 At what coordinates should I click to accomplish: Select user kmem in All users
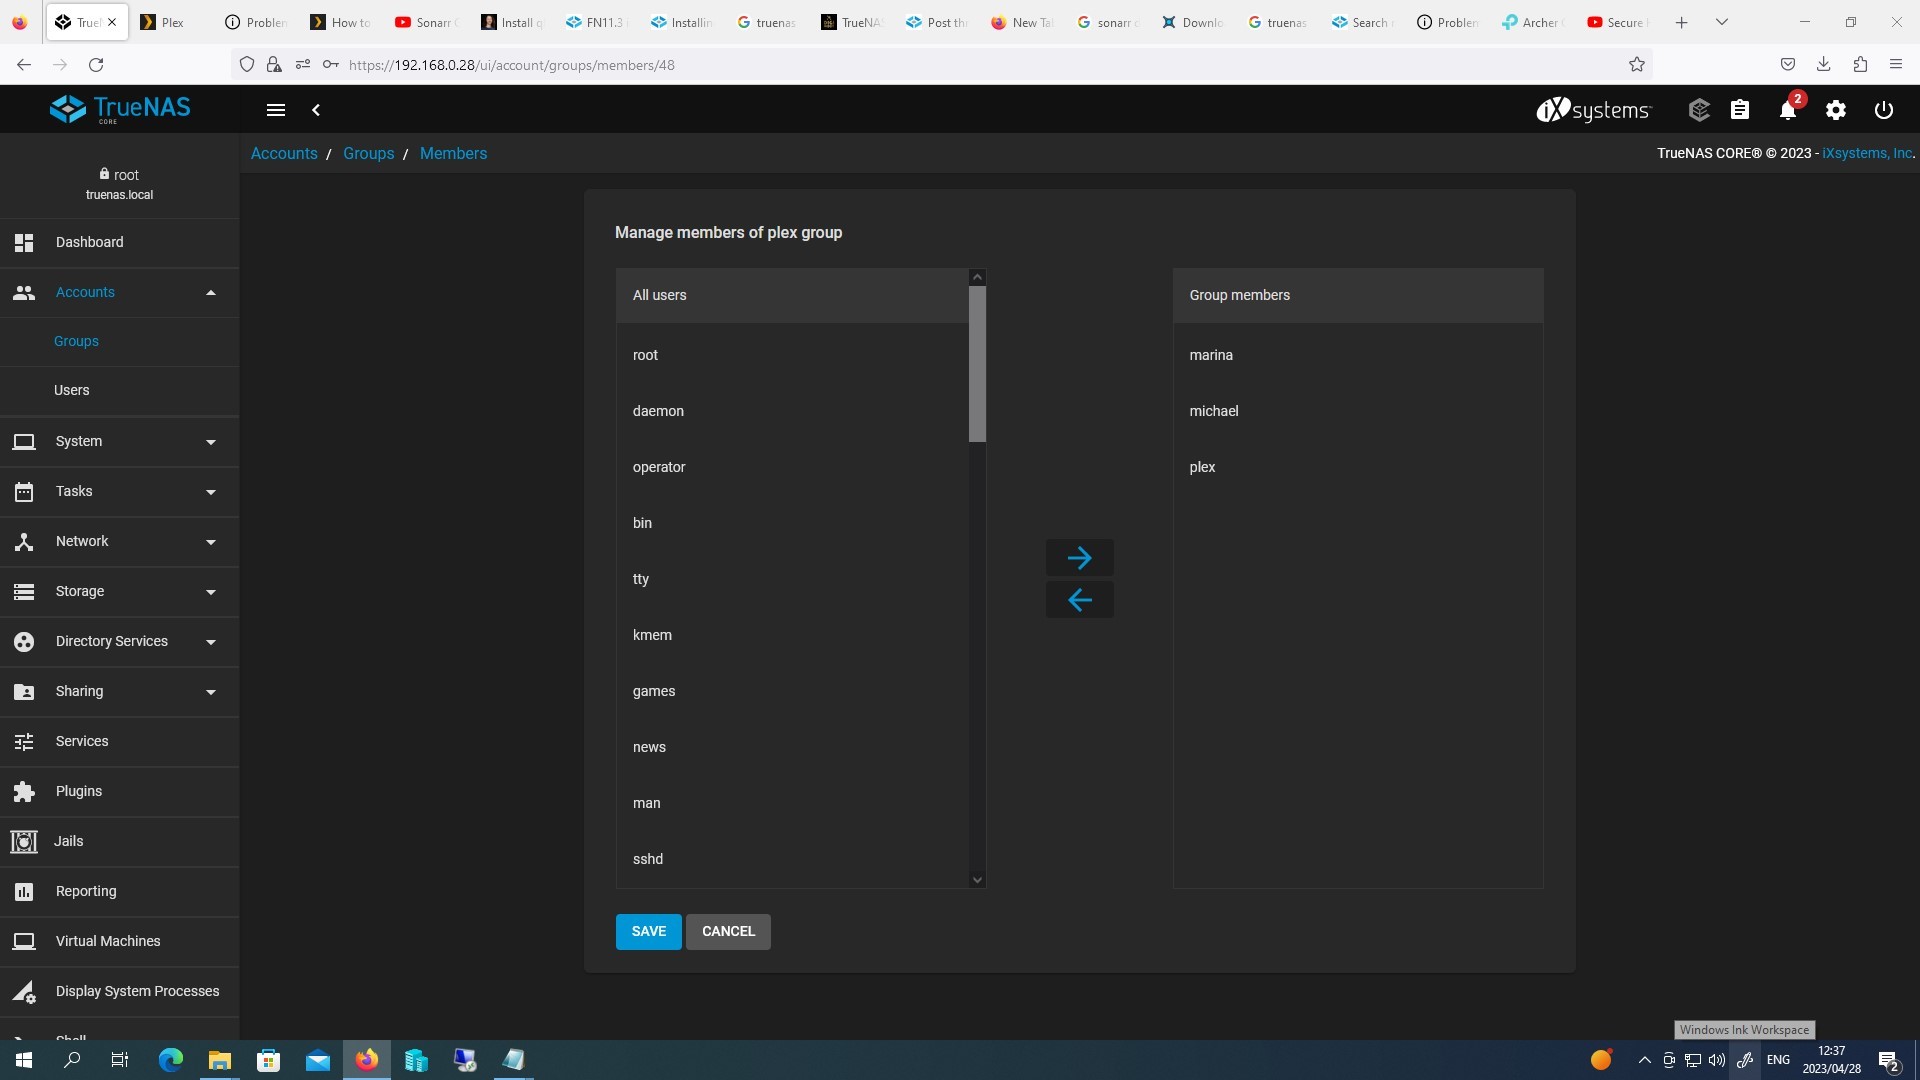793,636
